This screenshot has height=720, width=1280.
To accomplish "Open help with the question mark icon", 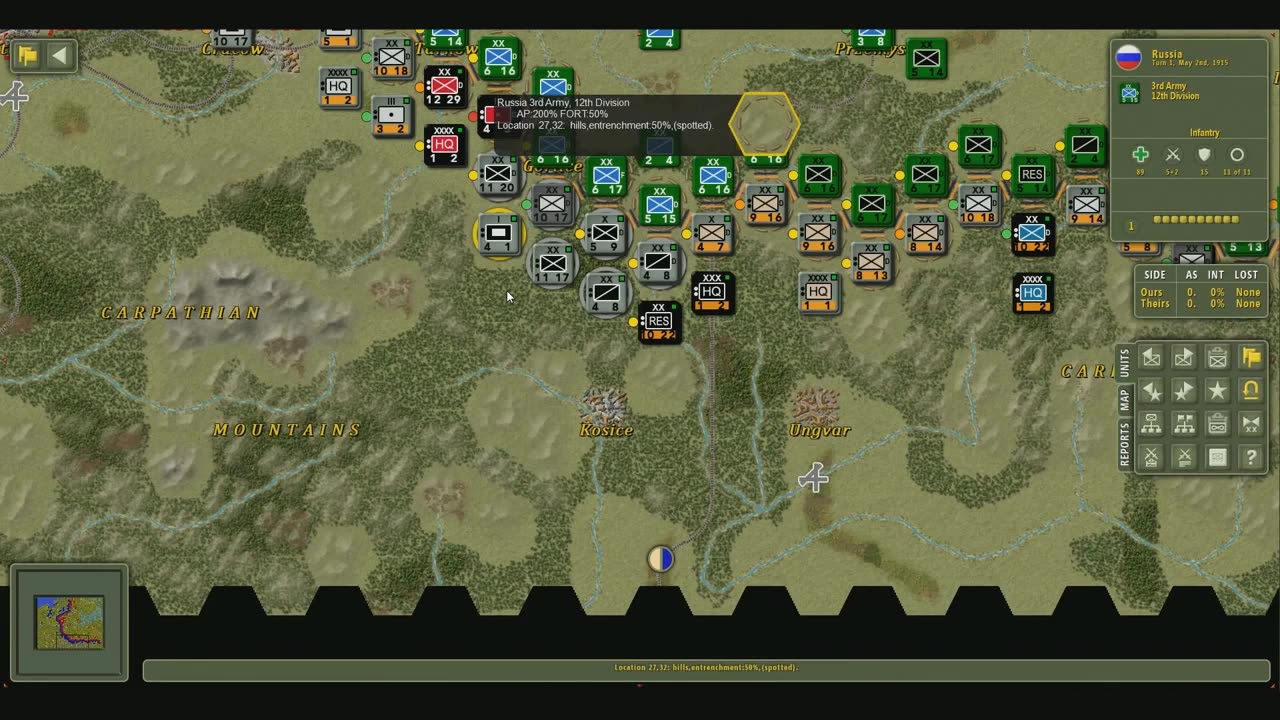I will pos(1250,457).
